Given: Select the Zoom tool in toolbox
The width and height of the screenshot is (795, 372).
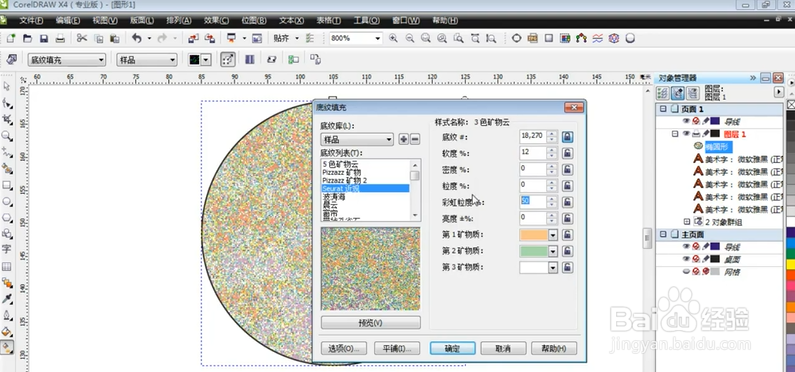Looking at the screenshot, I should [x=7, y=136].
